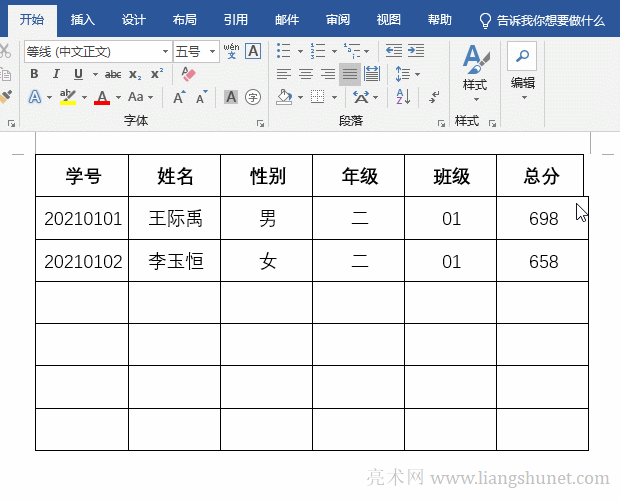The image size is (620, 500).
Task: Align text right
Action: click(x=328, y=74)
